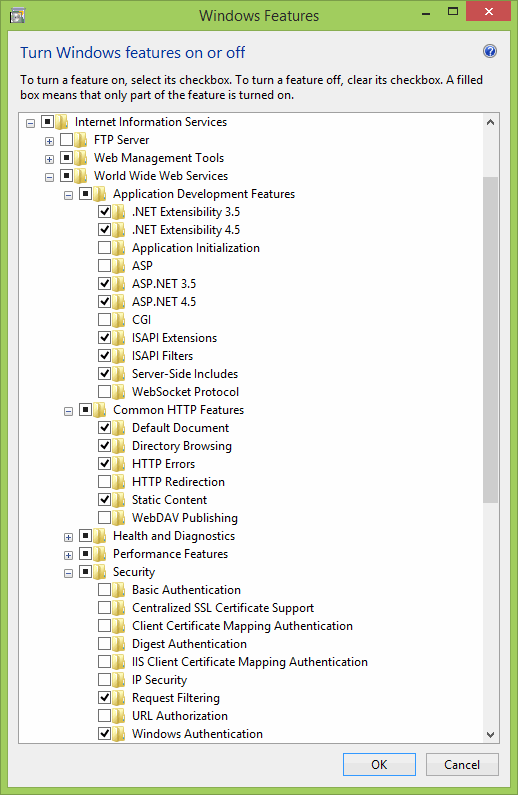Image resolution: width=518 pixels, height=795 pixels.
Task: Click the IP Security folder icon
Action: tap(119, 679)
